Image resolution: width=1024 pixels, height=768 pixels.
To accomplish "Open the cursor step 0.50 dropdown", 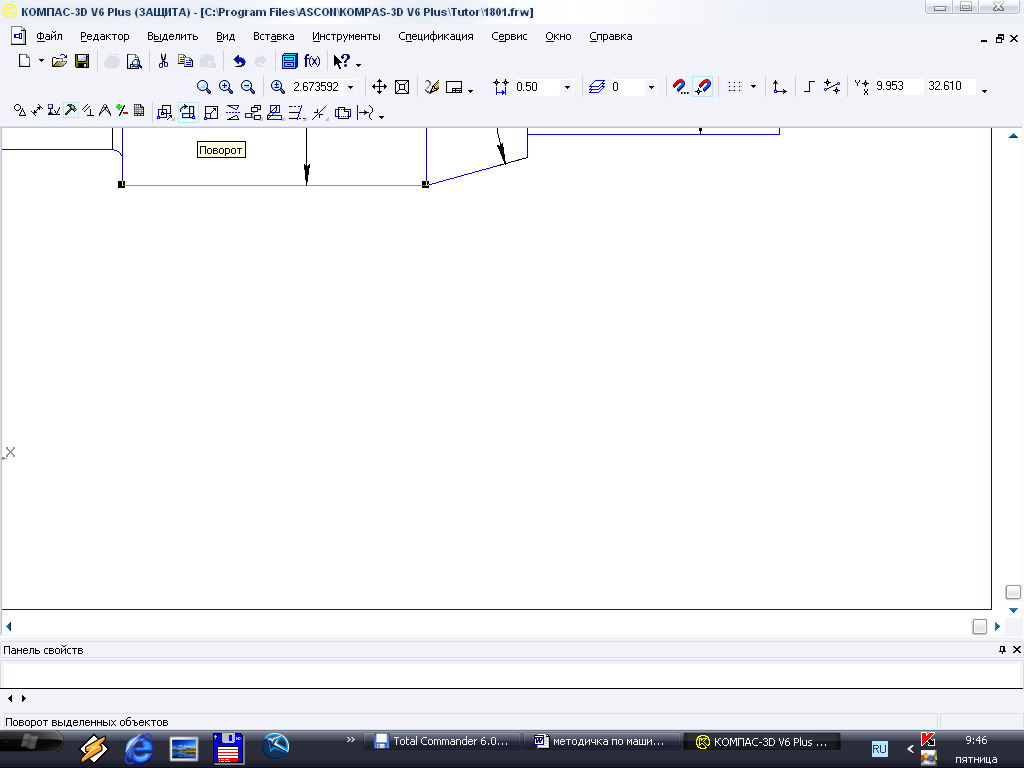I will coord(567,87).
